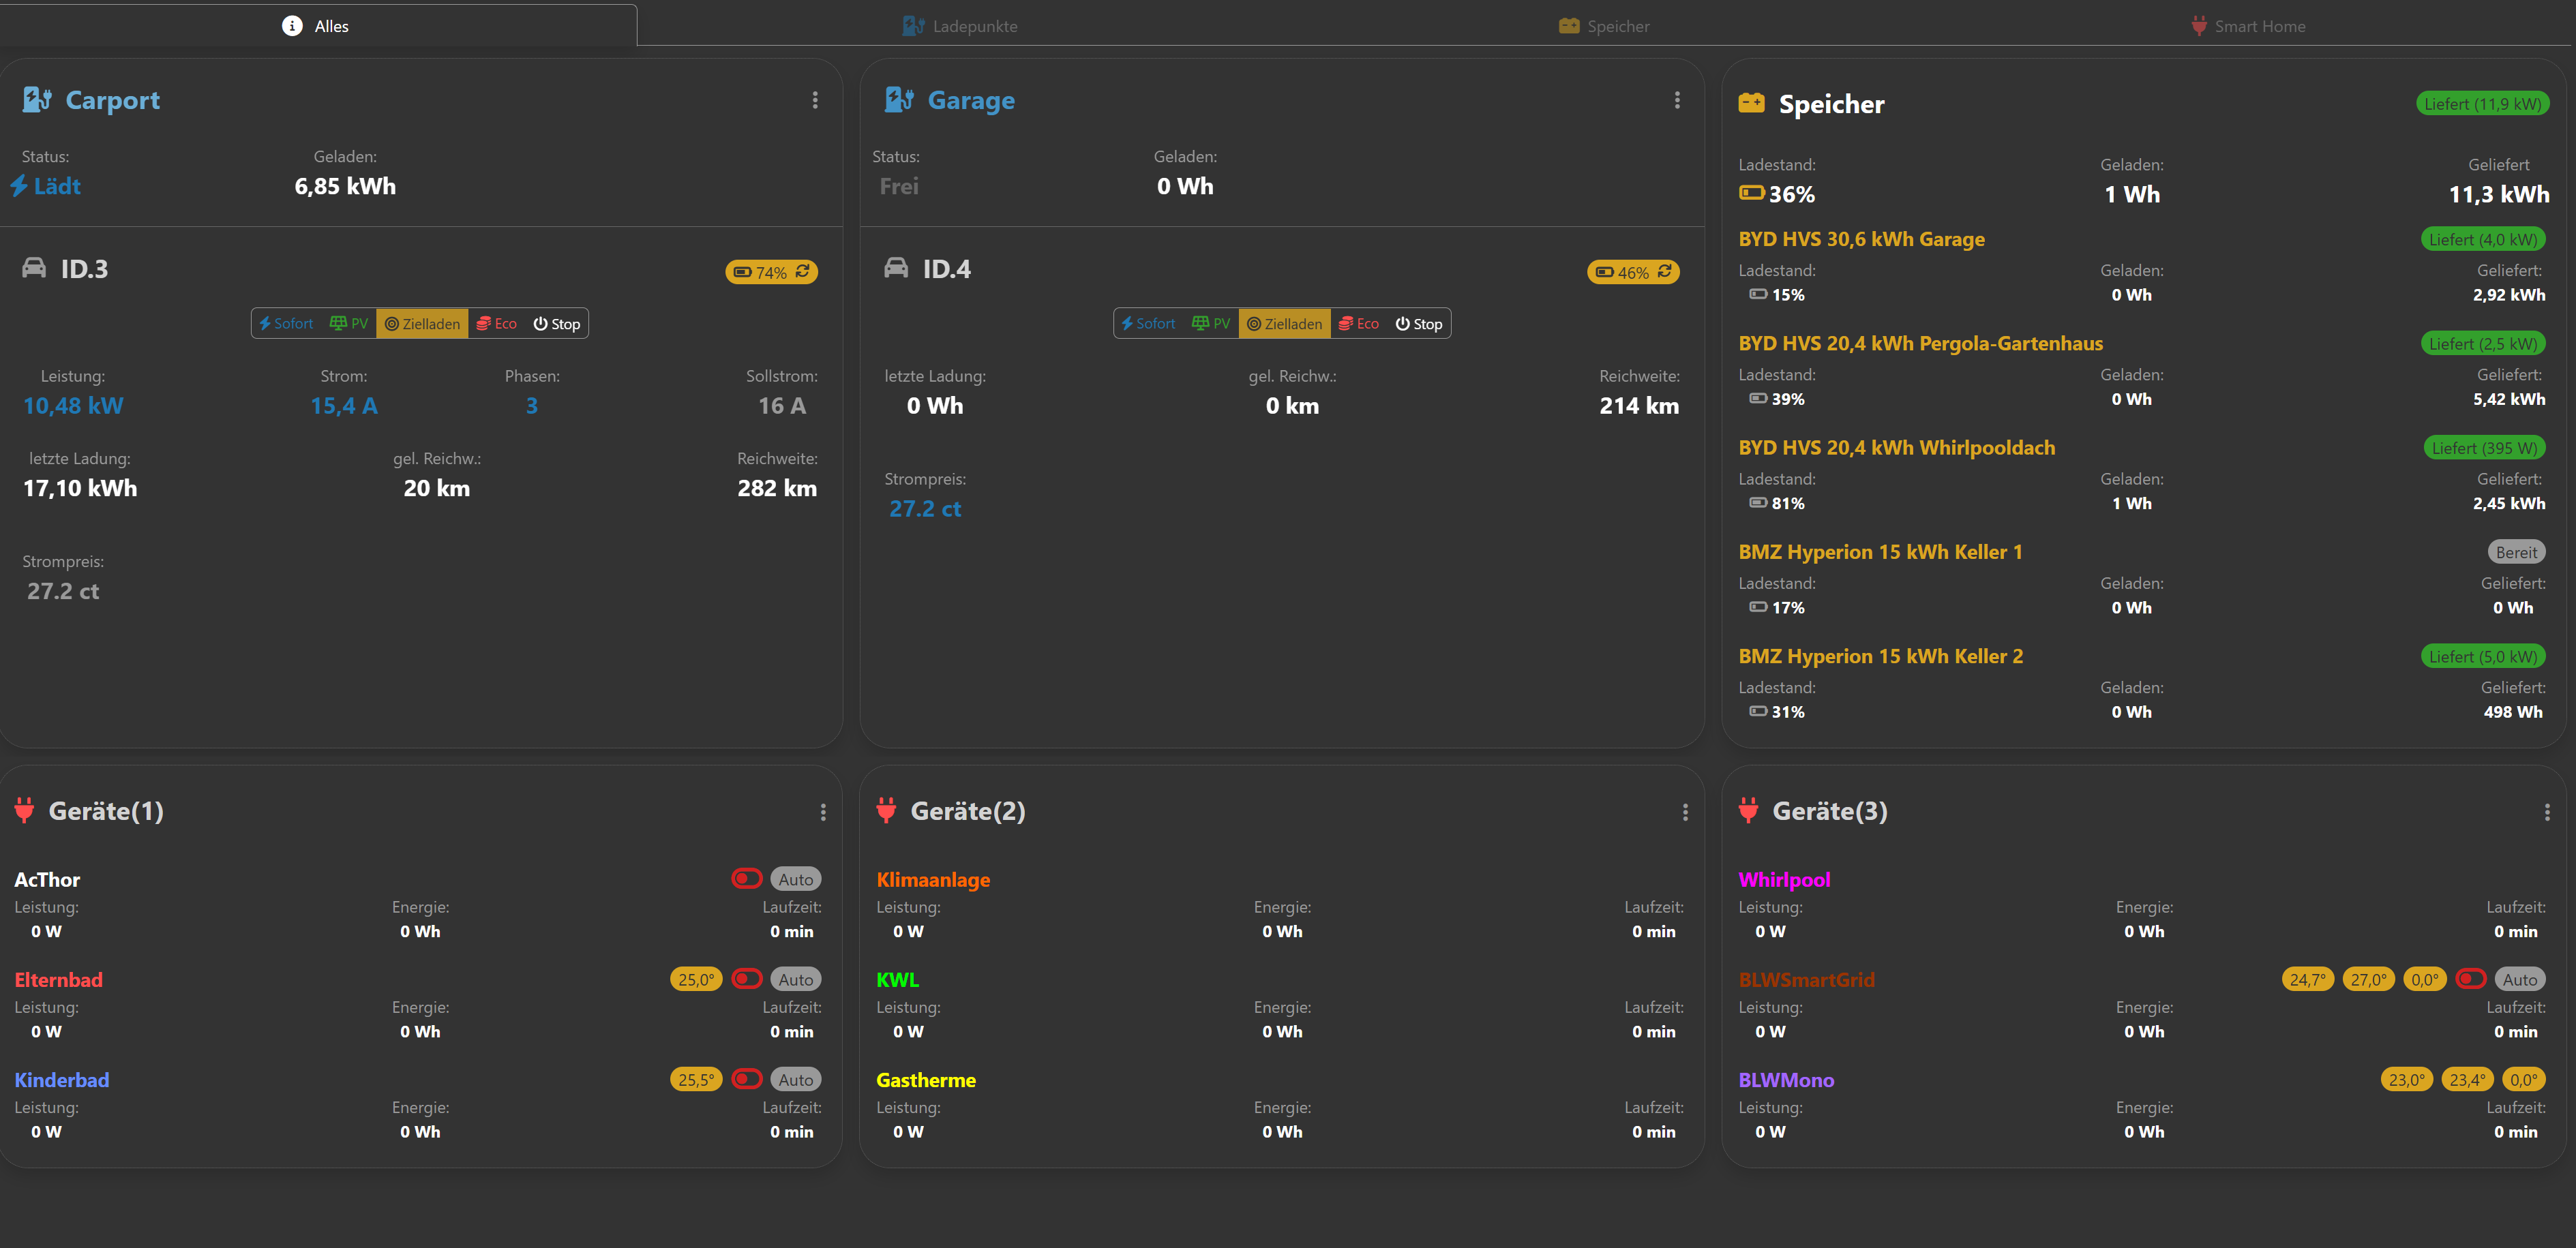Click the Speicher battery icon
The width and height of the screenshot is (2576, 1248).
click(1751, 103)
